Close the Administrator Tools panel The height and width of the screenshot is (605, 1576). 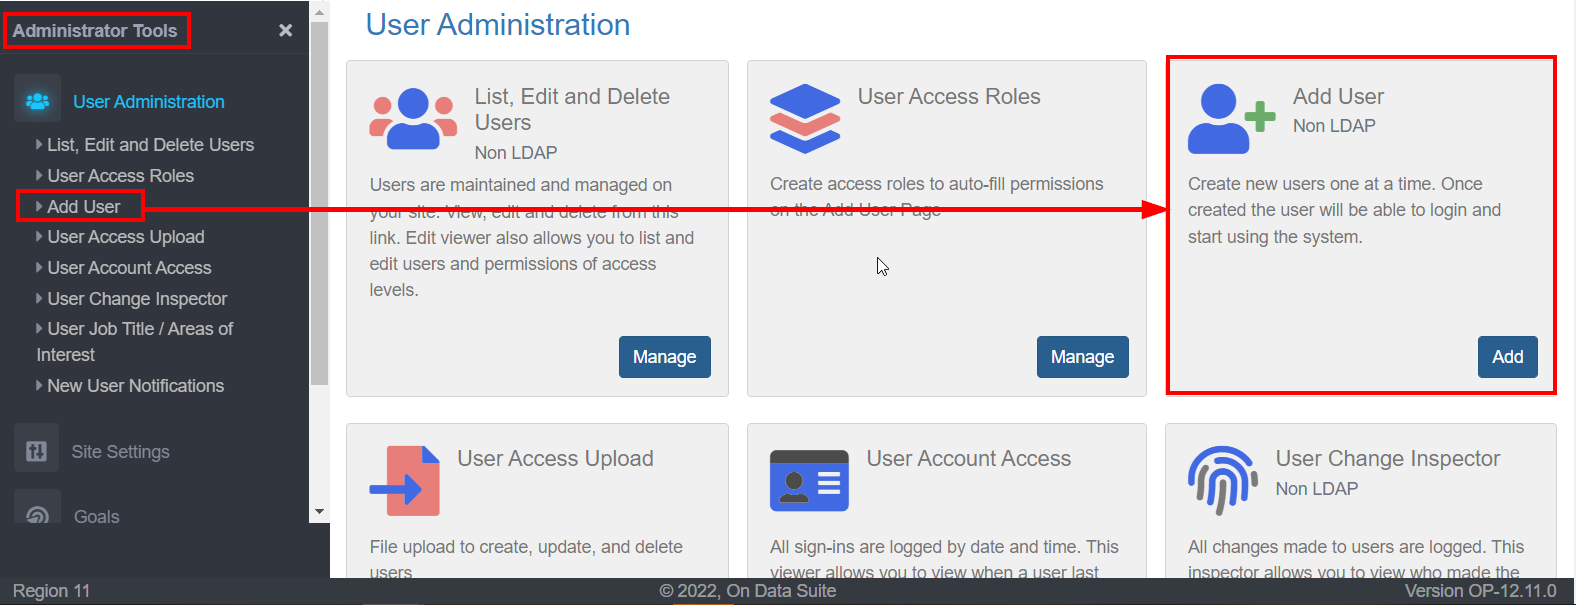tap(285, 28)
